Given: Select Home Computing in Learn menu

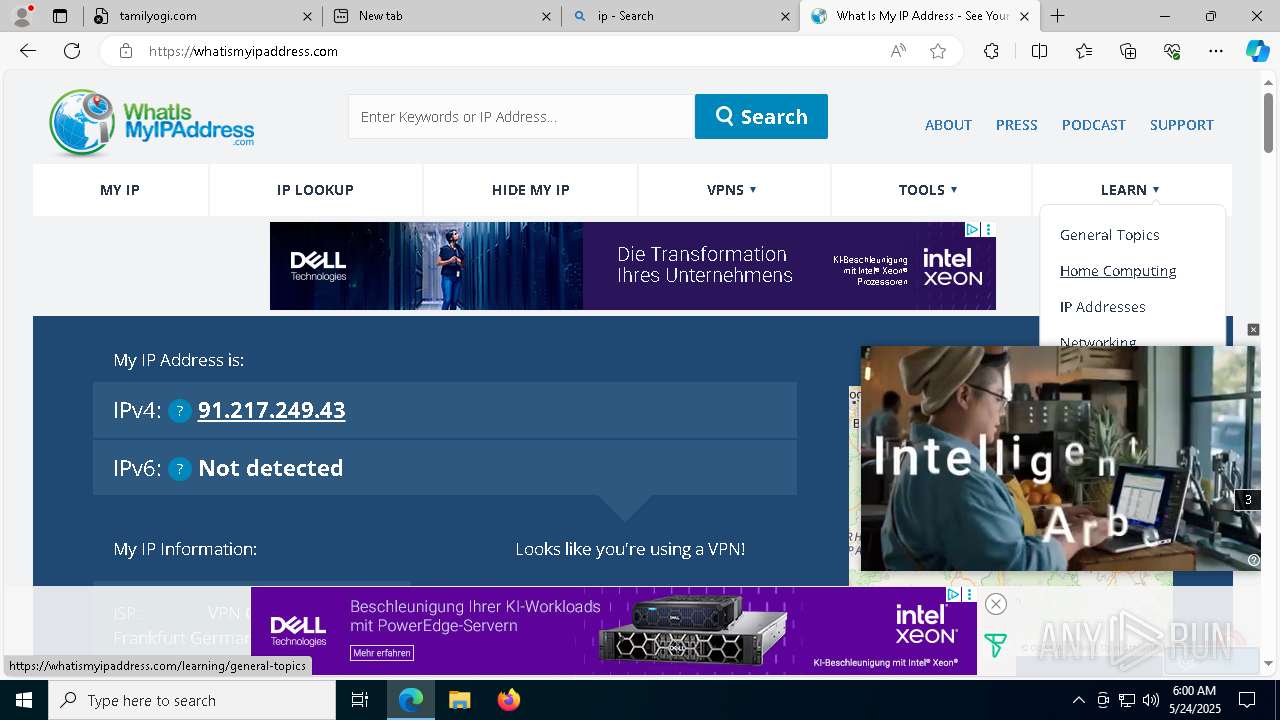Looking at the screenshot, I should click(1118, 271).
